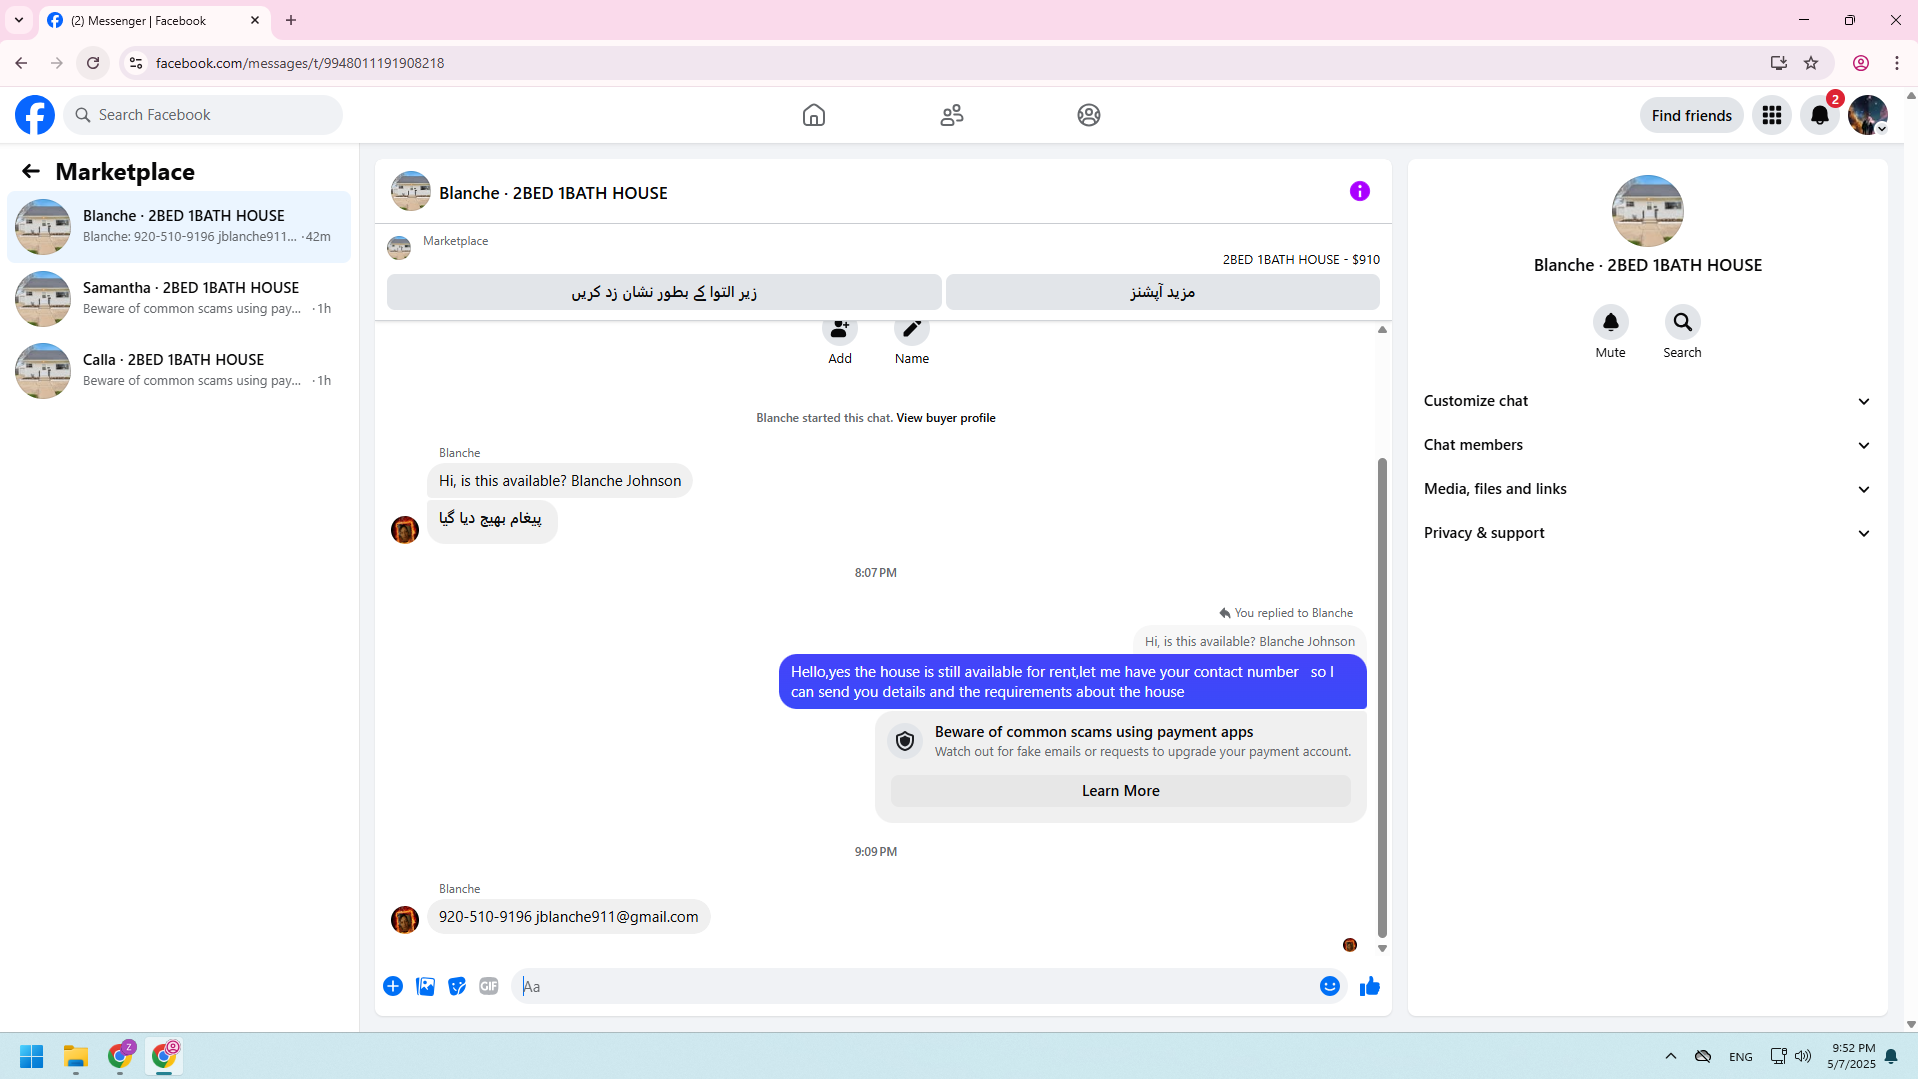Click Learn More on scam warning
1918x1079 pixels.
(x=1120, y=791)
